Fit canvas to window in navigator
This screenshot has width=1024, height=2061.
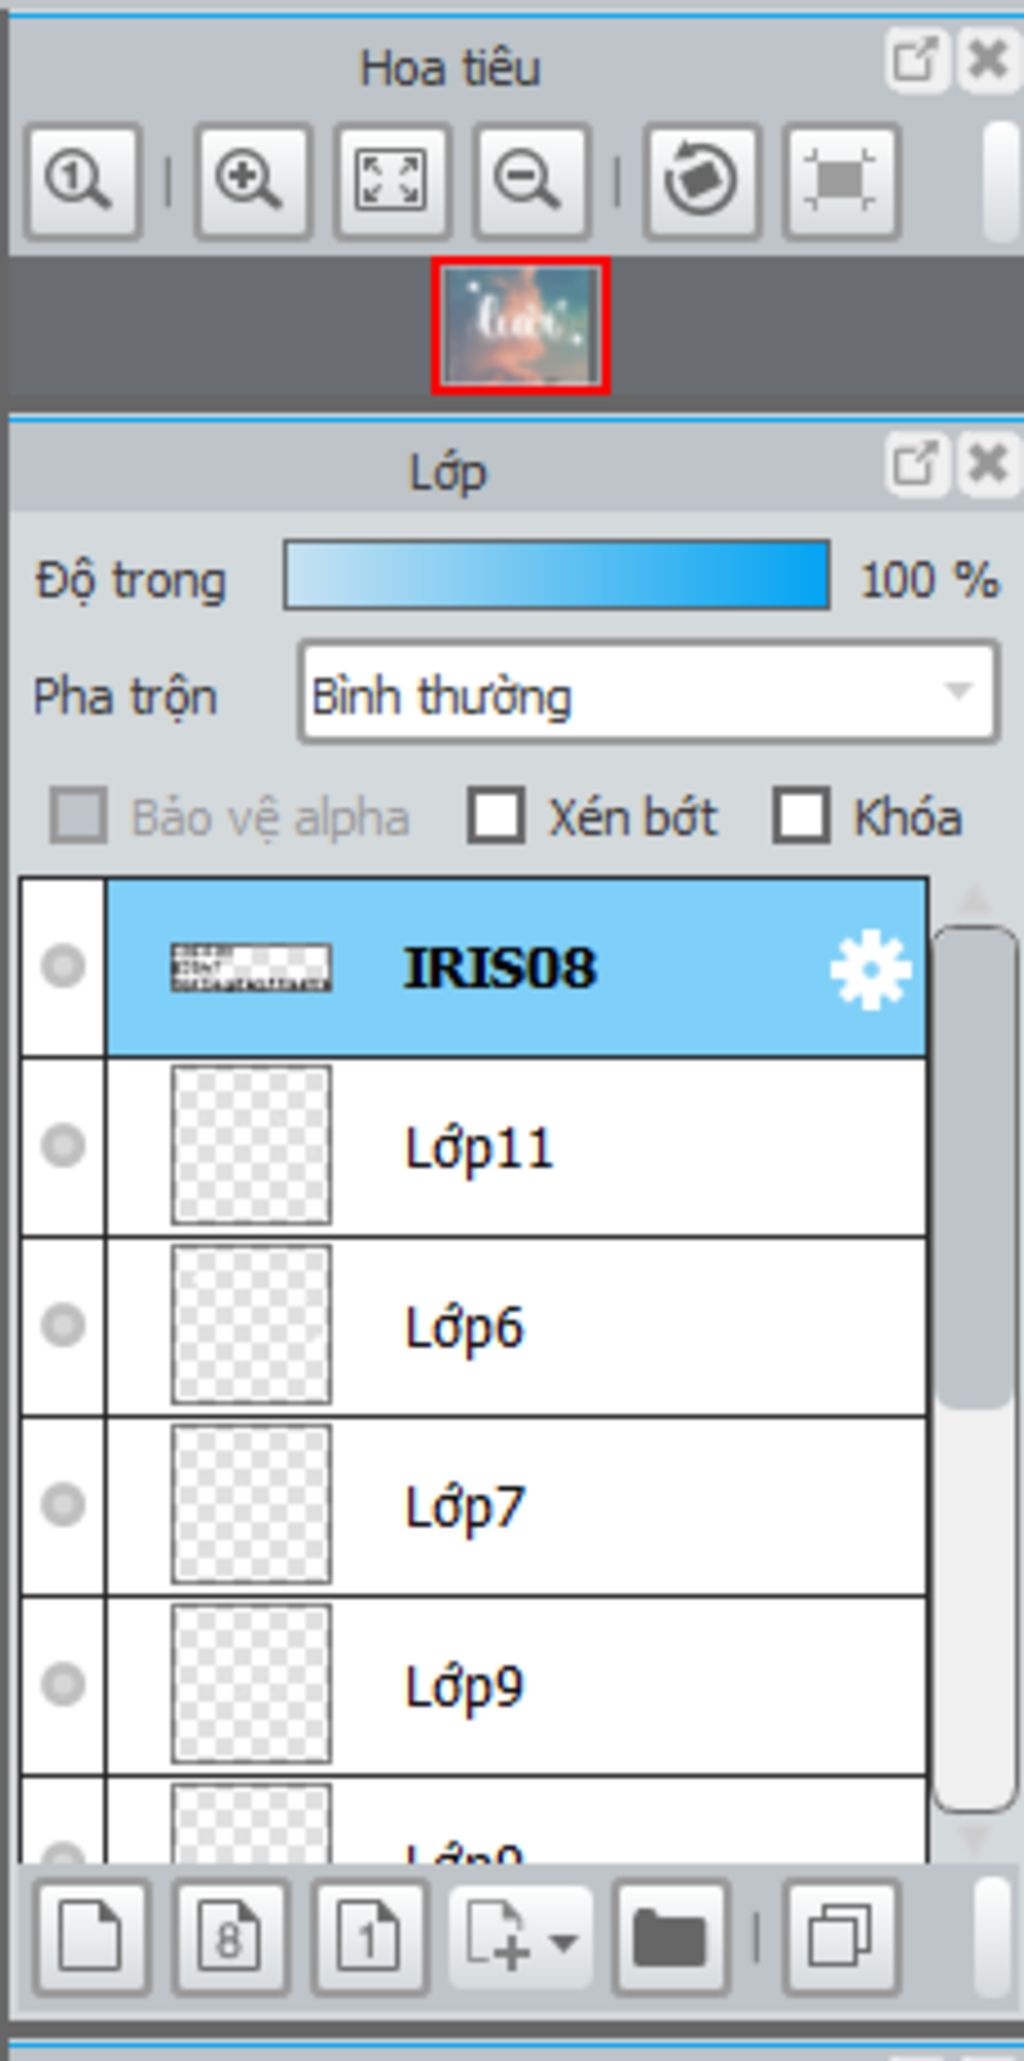[x=391, y=181]
